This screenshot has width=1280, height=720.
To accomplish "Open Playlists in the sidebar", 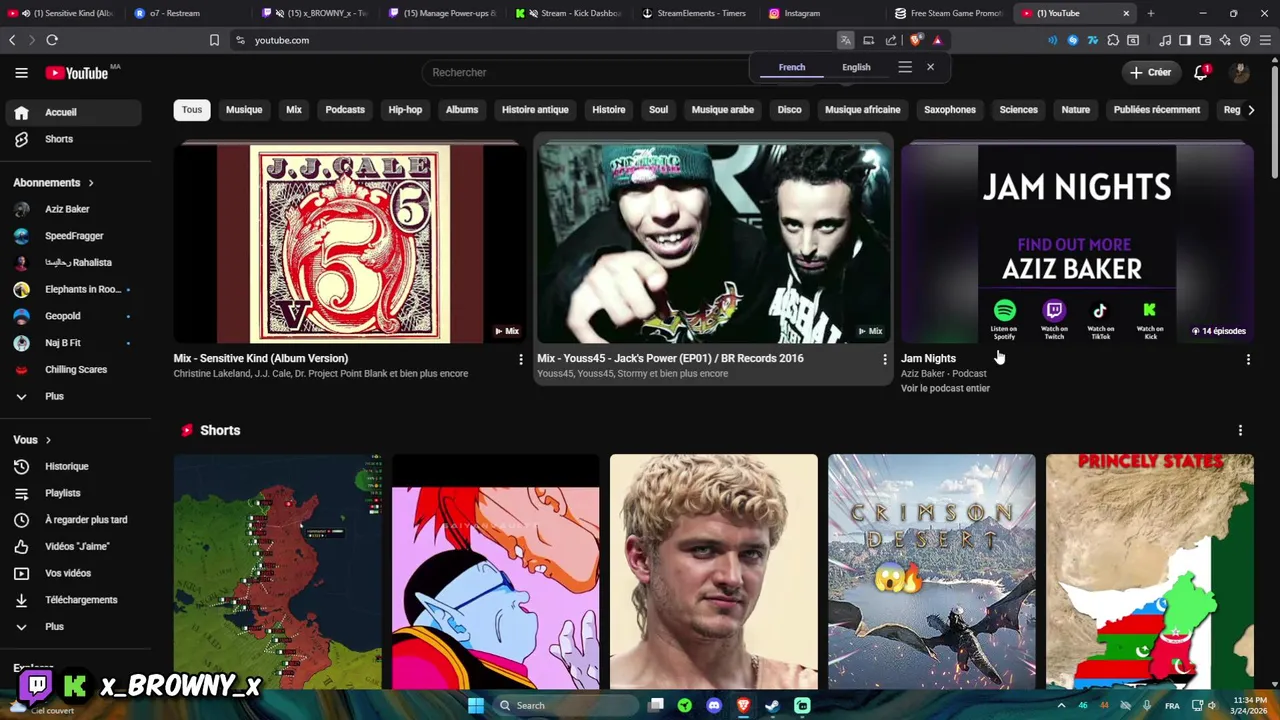I will click(72, 493).
